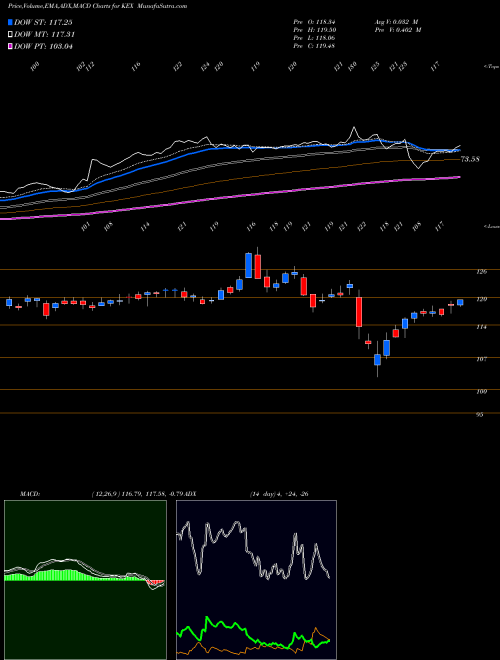Click the 'Pre C: 119.48' value
Screen dimensions: 500x660
314,46
